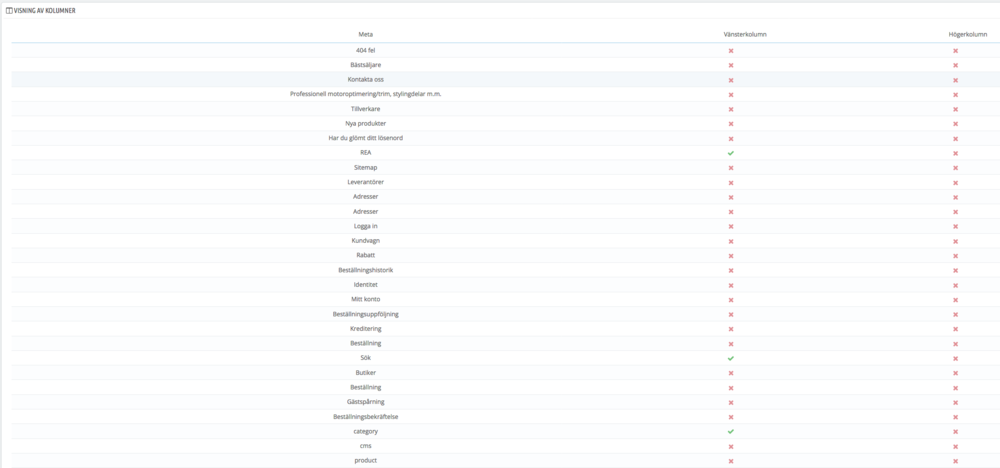Viewport: 1000px width, 468px height.
Task: Enable right column for 404 fel
Action: (955, 50)
